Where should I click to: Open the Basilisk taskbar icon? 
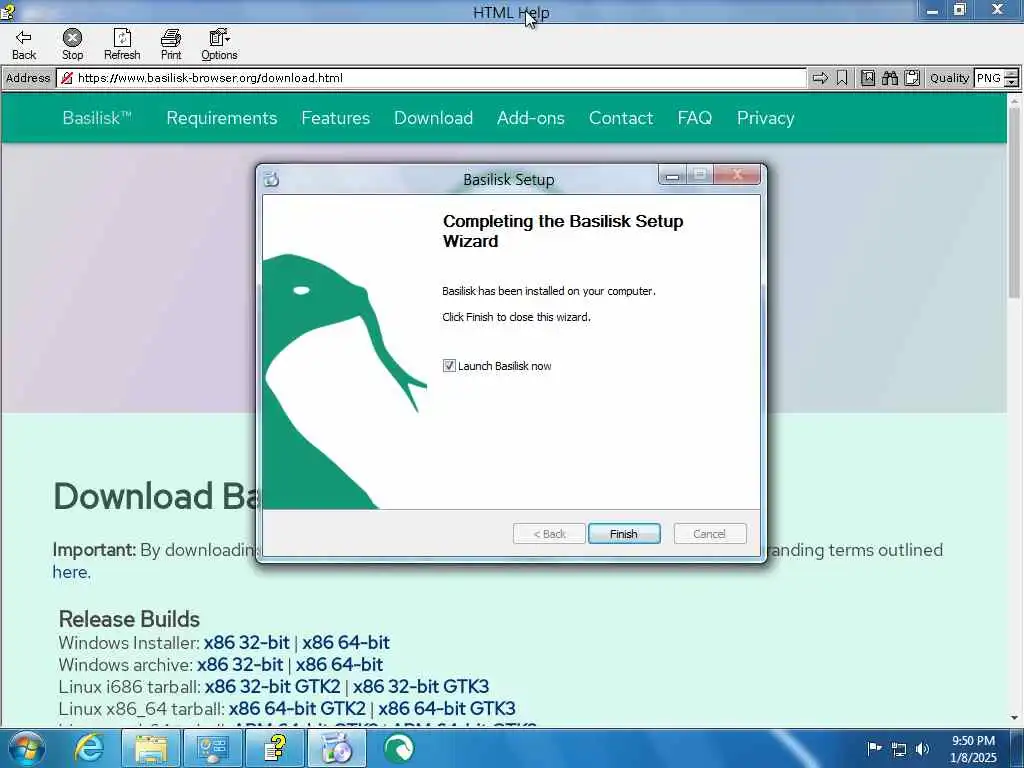coord(399,748)
